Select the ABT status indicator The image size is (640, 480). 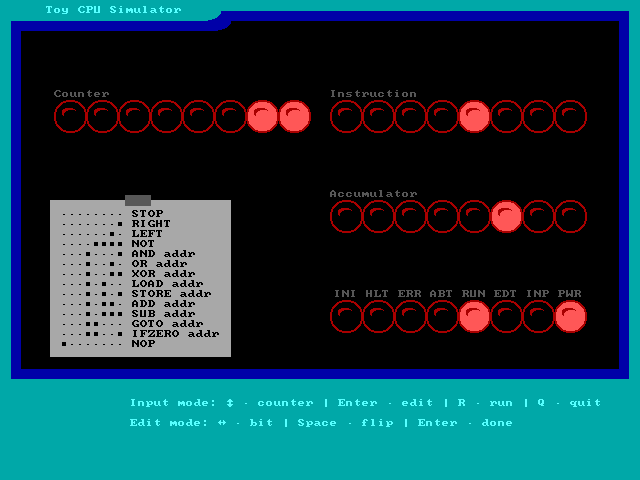click(442, 317)
